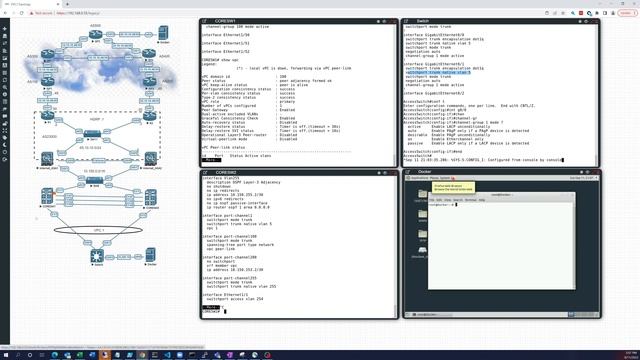Open the Status sidebar icon
This screenshot has width=640, height=360.
[x=4, y=94]
